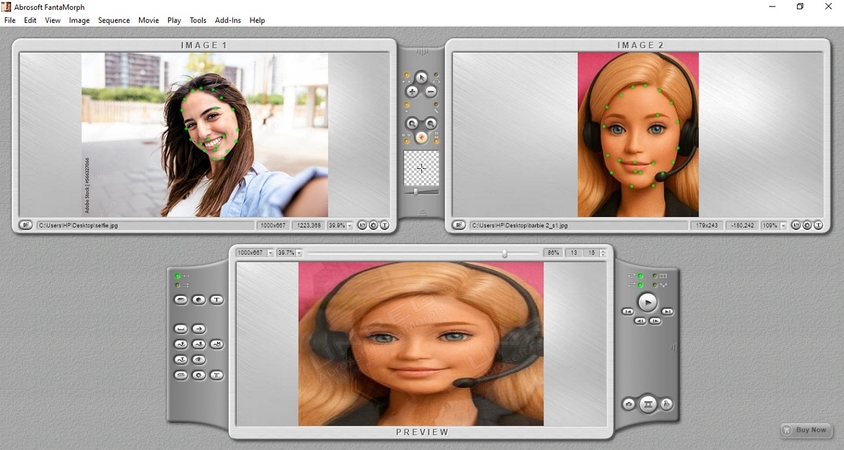Screen dimensions: 844x450
Task: Click the middle pill button in left panel's top row
Action: pyautogui.click(x=199, y=300)
